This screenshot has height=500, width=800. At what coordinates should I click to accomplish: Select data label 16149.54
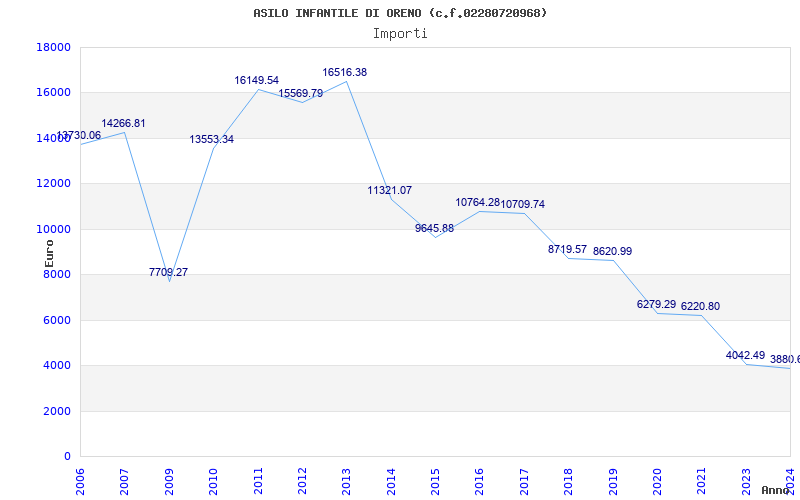tap(257, 81)
